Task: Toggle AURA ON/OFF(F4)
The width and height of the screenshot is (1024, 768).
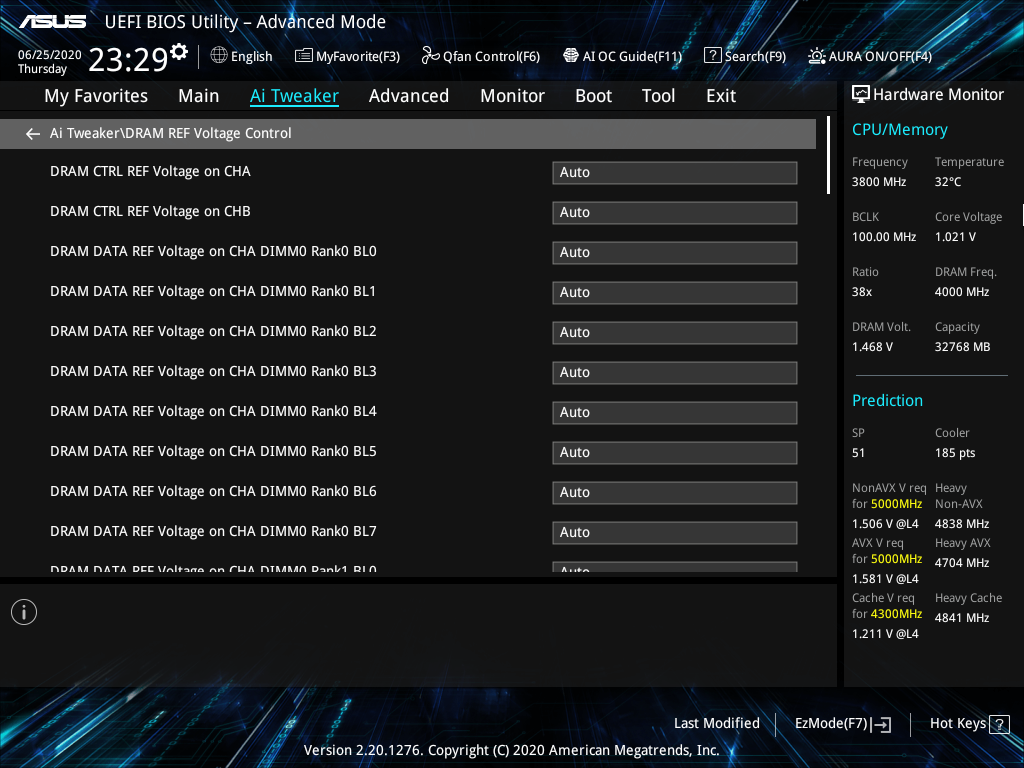Action: (870, 56)
